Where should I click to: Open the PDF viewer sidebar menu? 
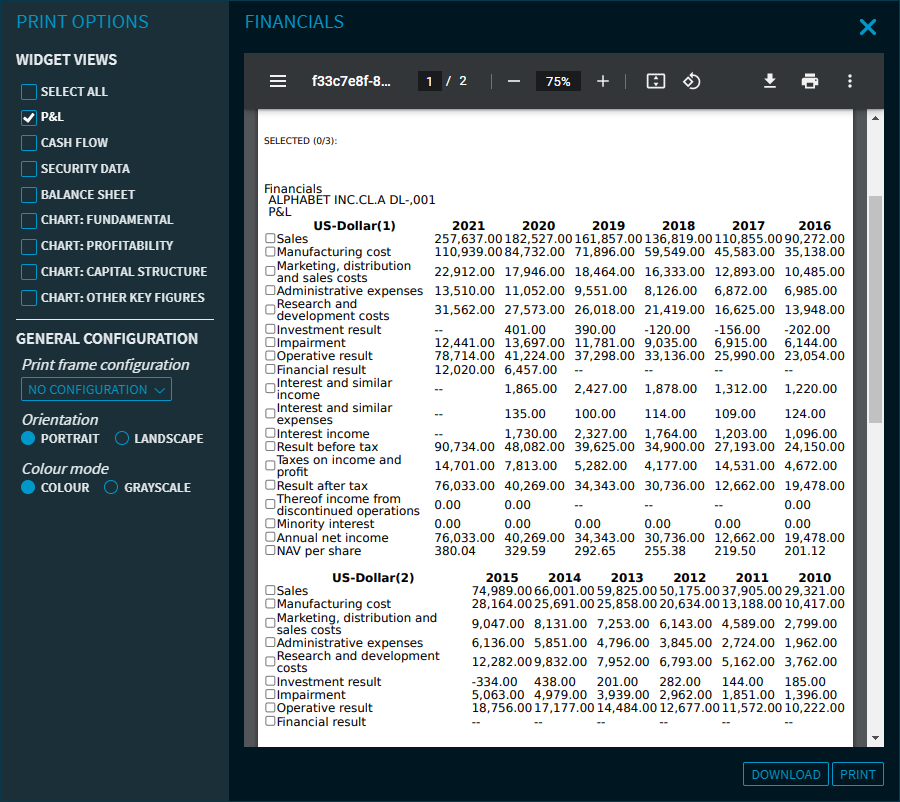(x=278, y=81)
